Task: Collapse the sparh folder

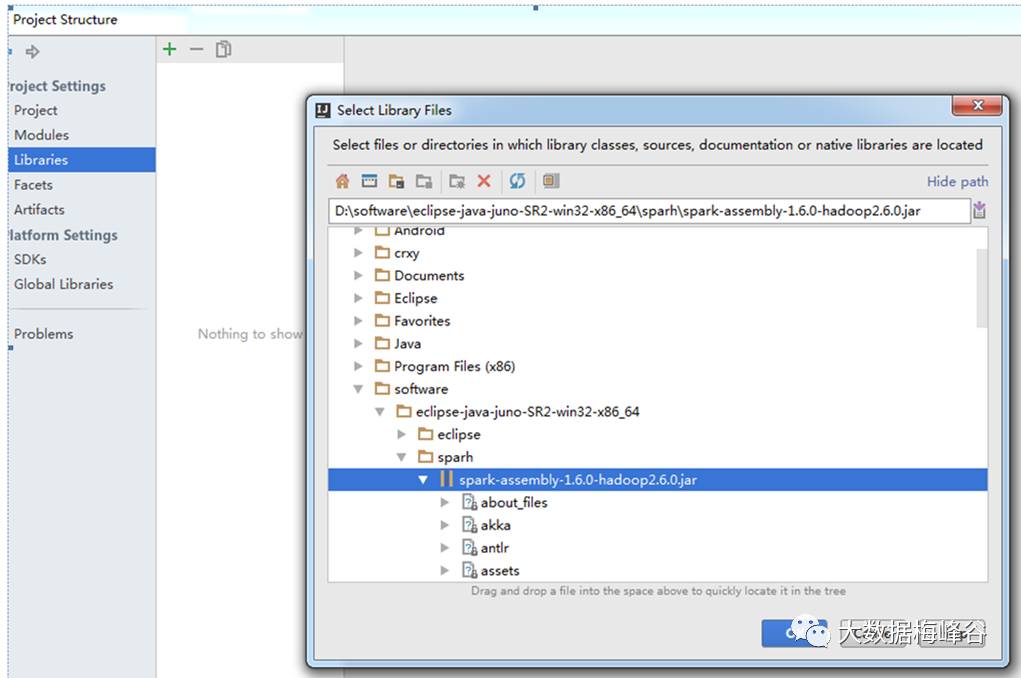Action: click(x=402, y=457)
